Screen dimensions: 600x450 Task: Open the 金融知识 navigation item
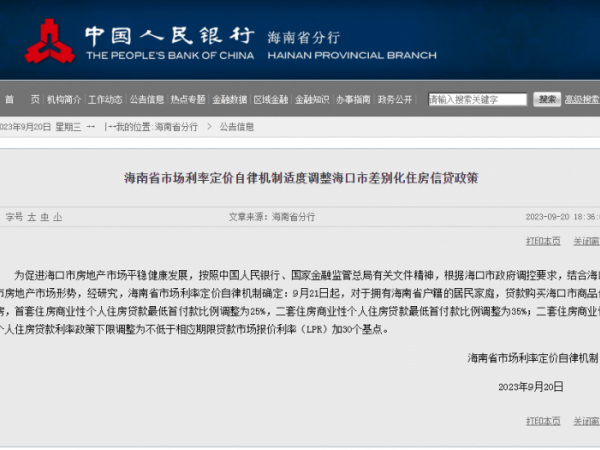312,100
